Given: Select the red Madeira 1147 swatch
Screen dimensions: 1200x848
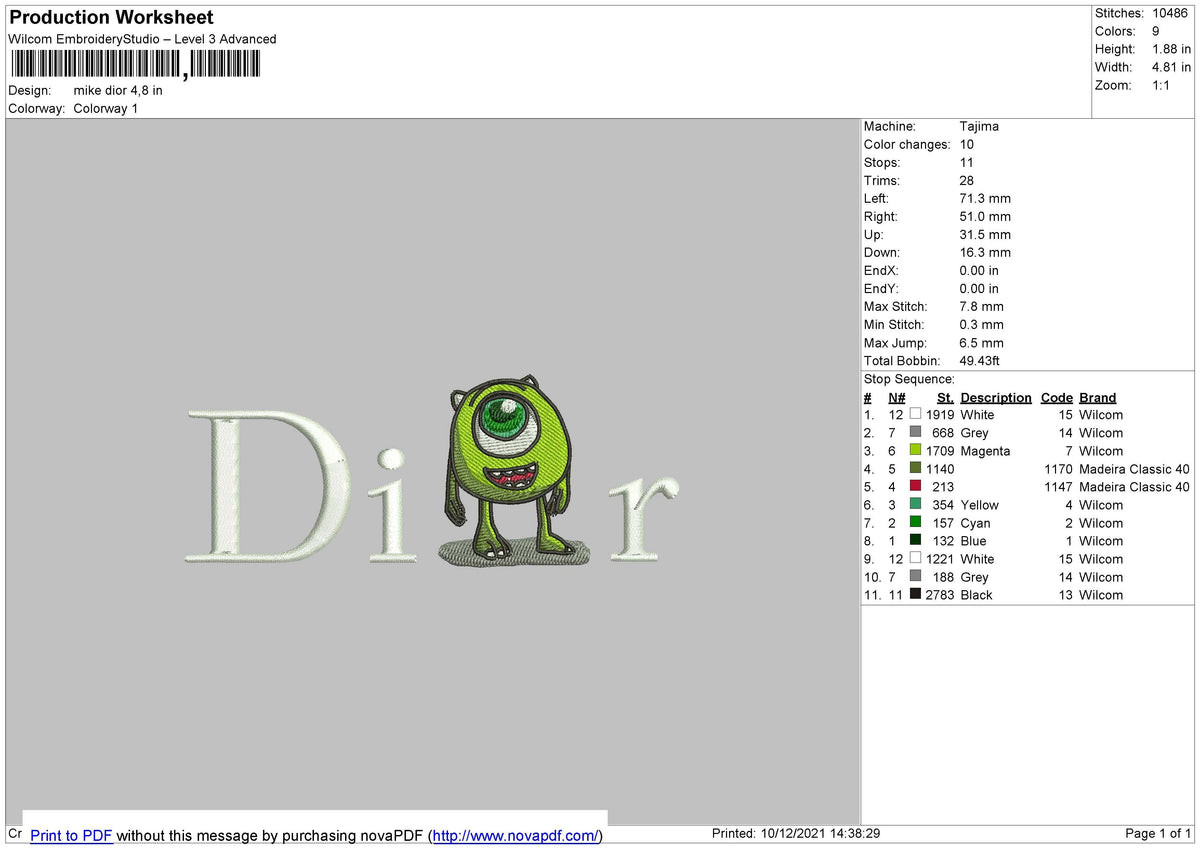Looking at the screenshot, I should 915,486.
